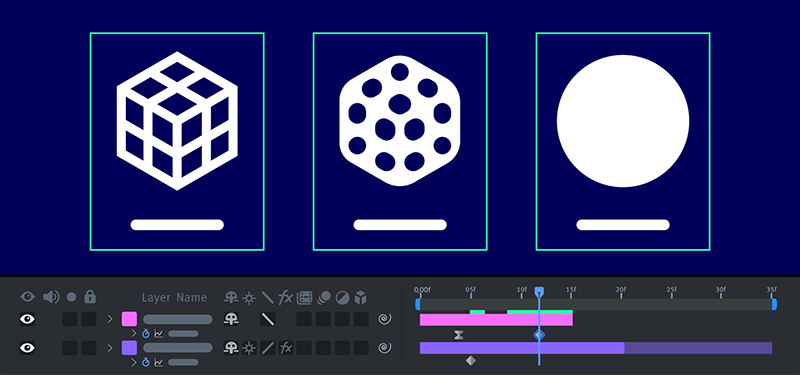Click the quality slash on the pink layer
Screen dimensions: 800x375
tap(267, 319)
